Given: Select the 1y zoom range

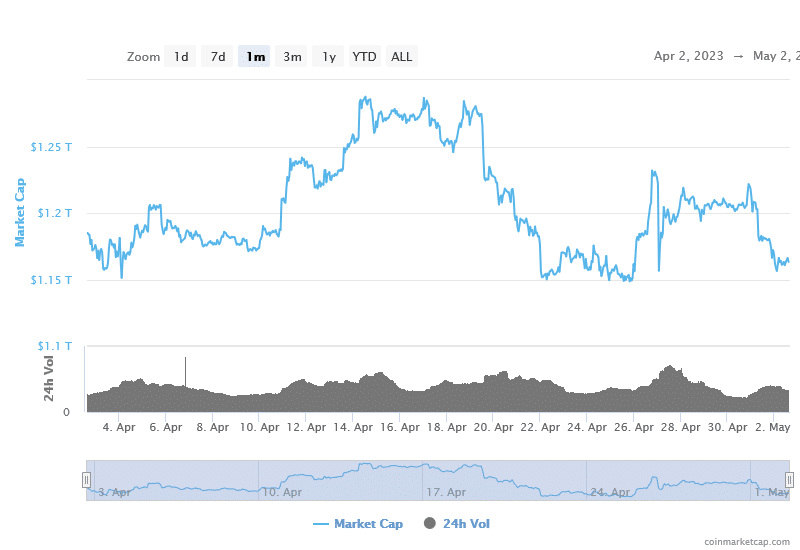Looking at the screenshot, I should pyautogui.click(x=328, y=57).
